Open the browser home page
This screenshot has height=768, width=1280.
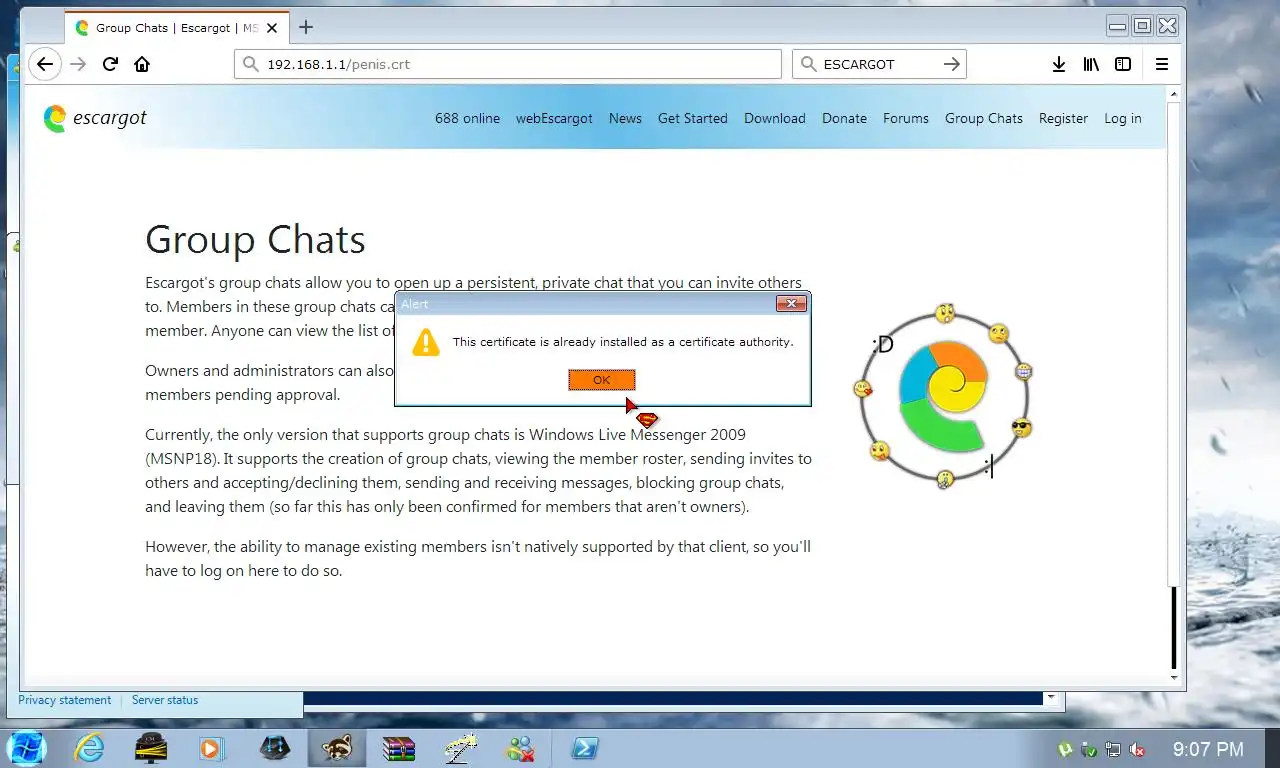(142, 64)
